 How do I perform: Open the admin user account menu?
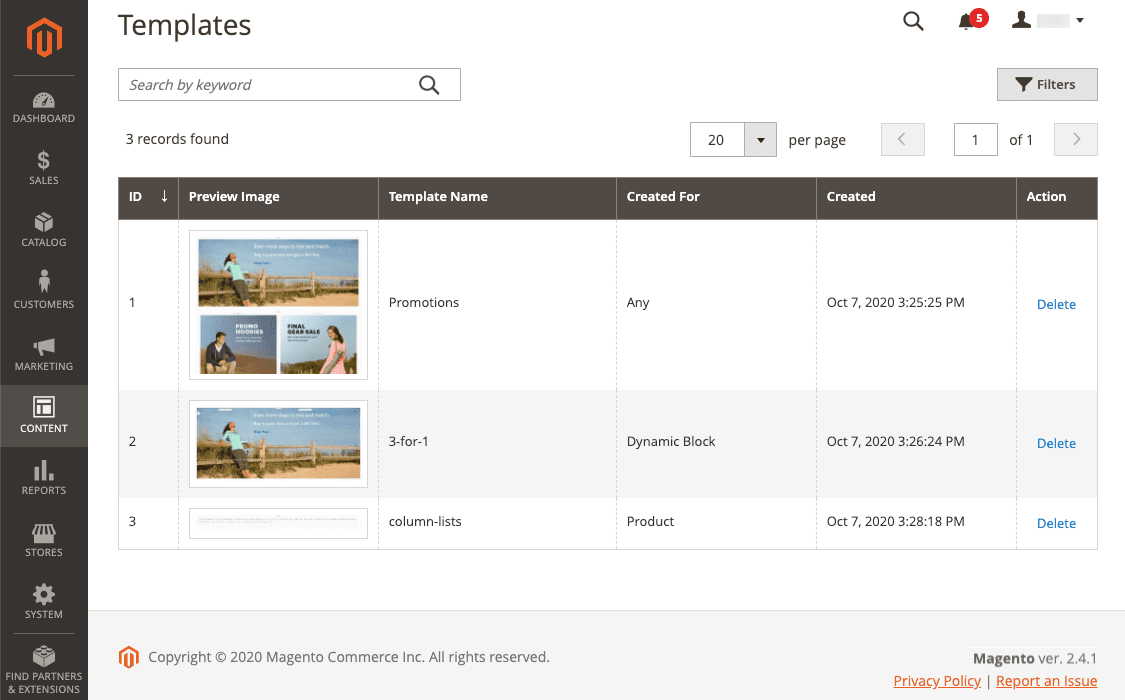(1048, 20)
